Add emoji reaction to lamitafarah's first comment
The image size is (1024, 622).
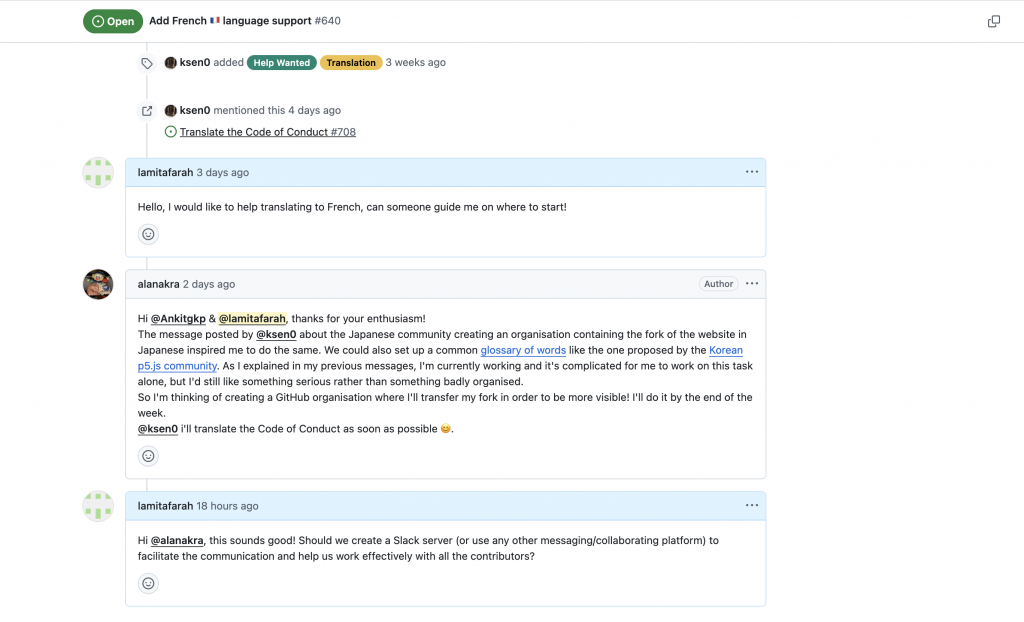tap(148, 234)
